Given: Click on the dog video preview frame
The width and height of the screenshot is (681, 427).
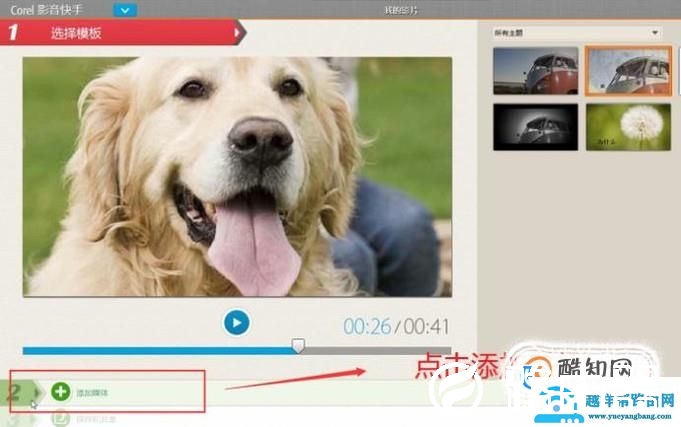Looking at the screenshot, I should coord(236,175).
